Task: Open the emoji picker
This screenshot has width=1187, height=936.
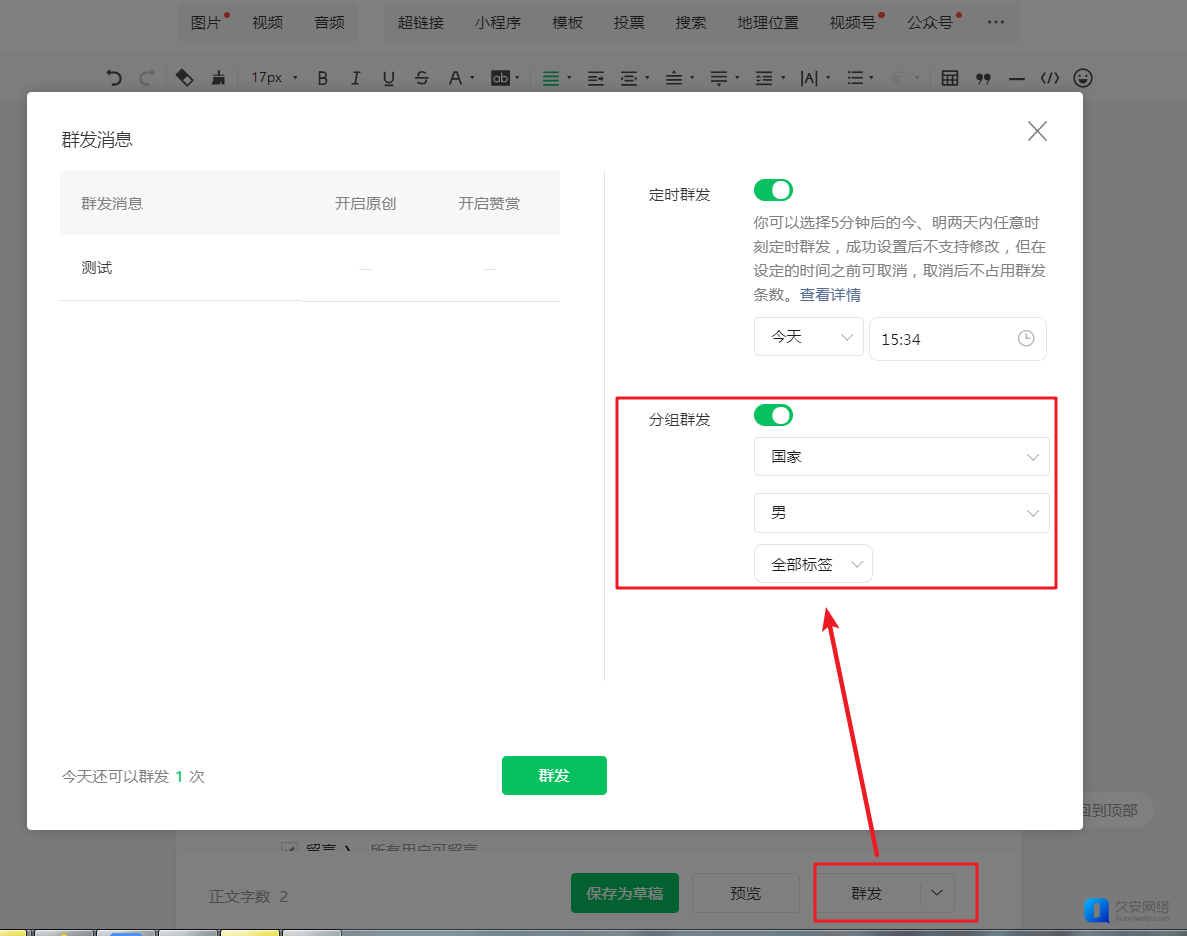Action: 1083,78
